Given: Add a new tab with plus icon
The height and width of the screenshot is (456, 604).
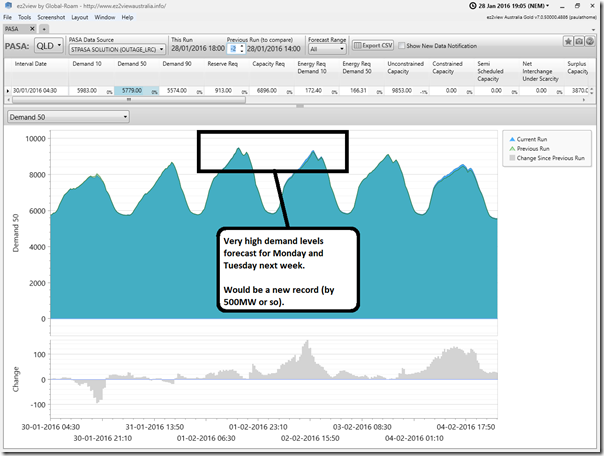Looking at the screenshot, I should tap(44, 29).
